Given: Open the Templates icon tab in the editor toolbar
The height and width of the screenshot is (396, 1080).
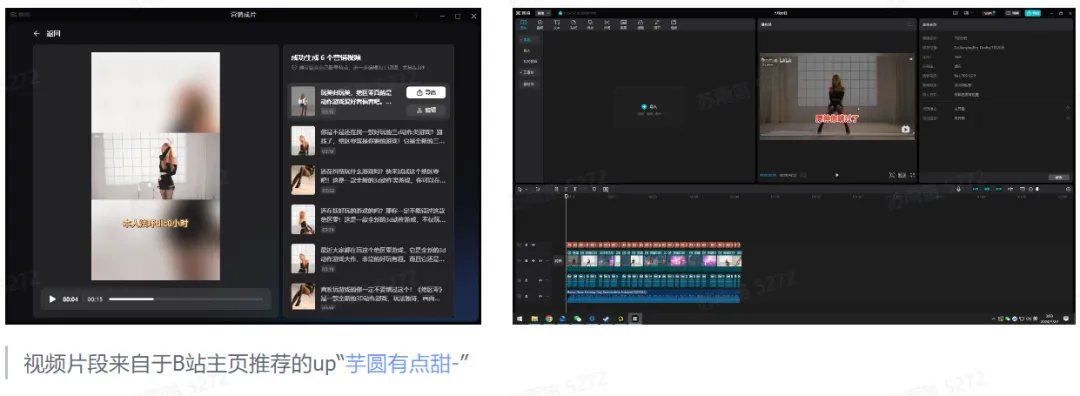Looking at the screenshot, I should click(x=674, y=24).
